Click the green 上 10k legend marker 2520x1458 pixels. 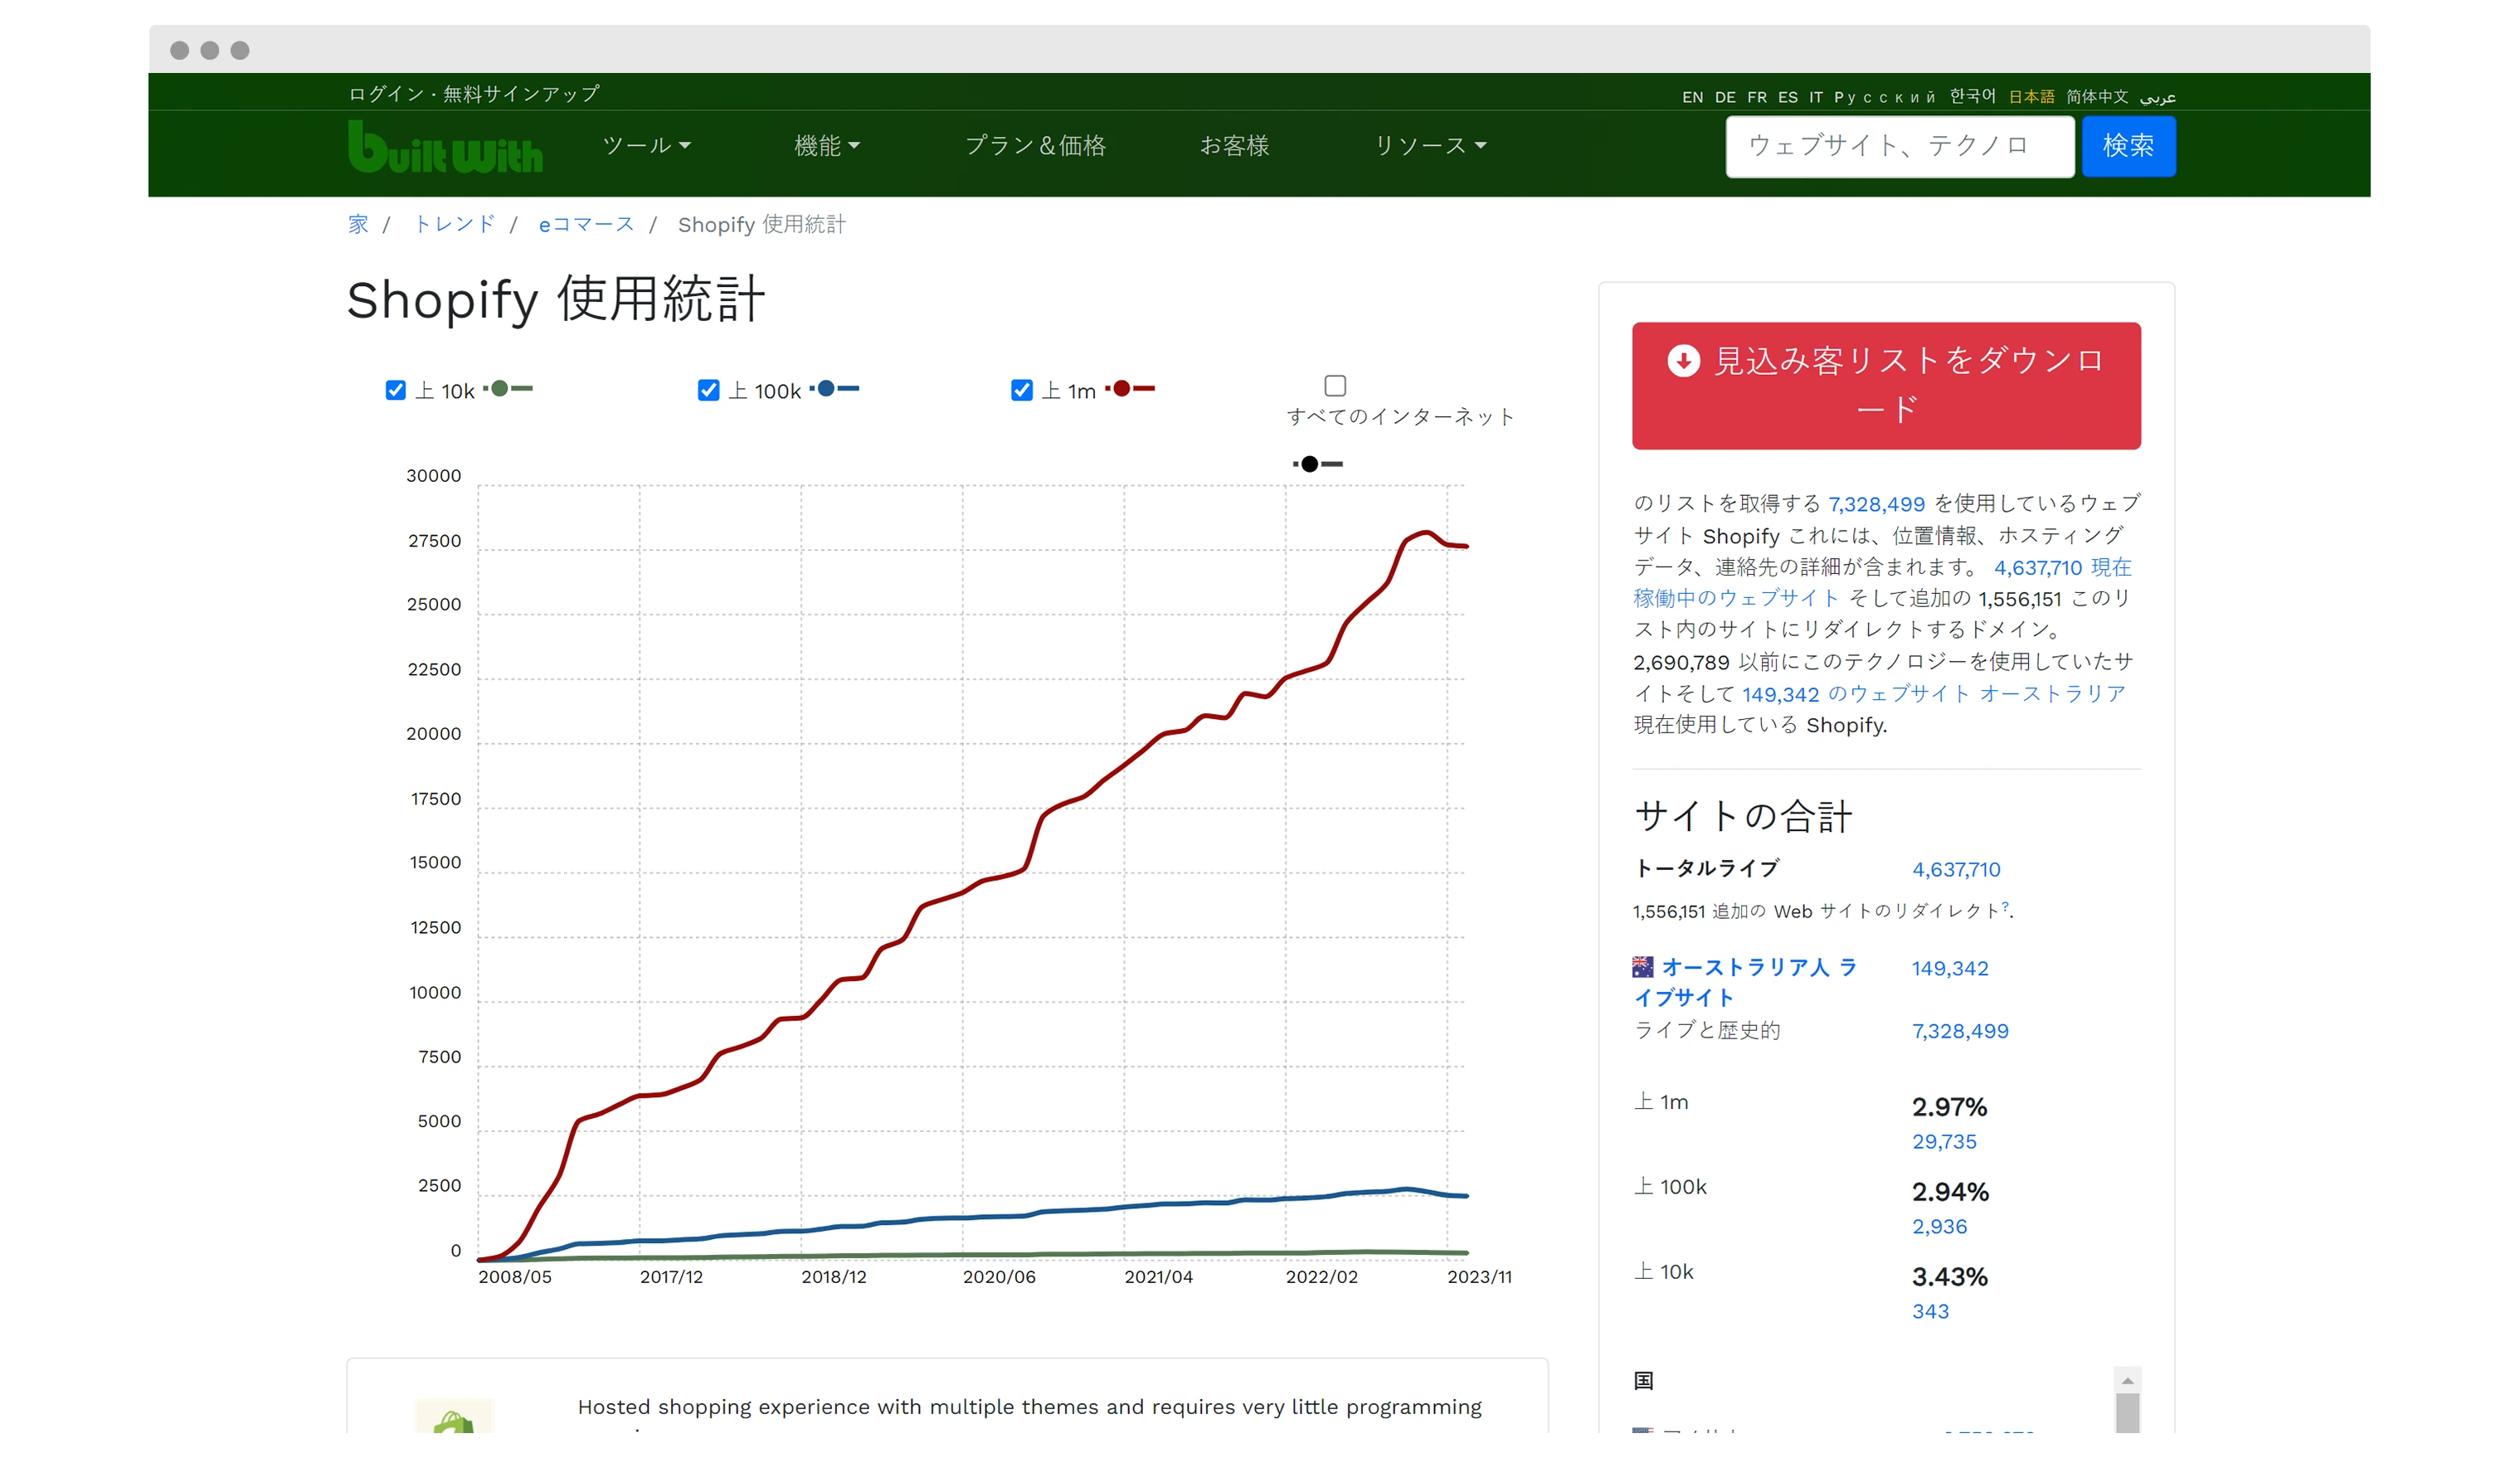[x=507, y=389]
